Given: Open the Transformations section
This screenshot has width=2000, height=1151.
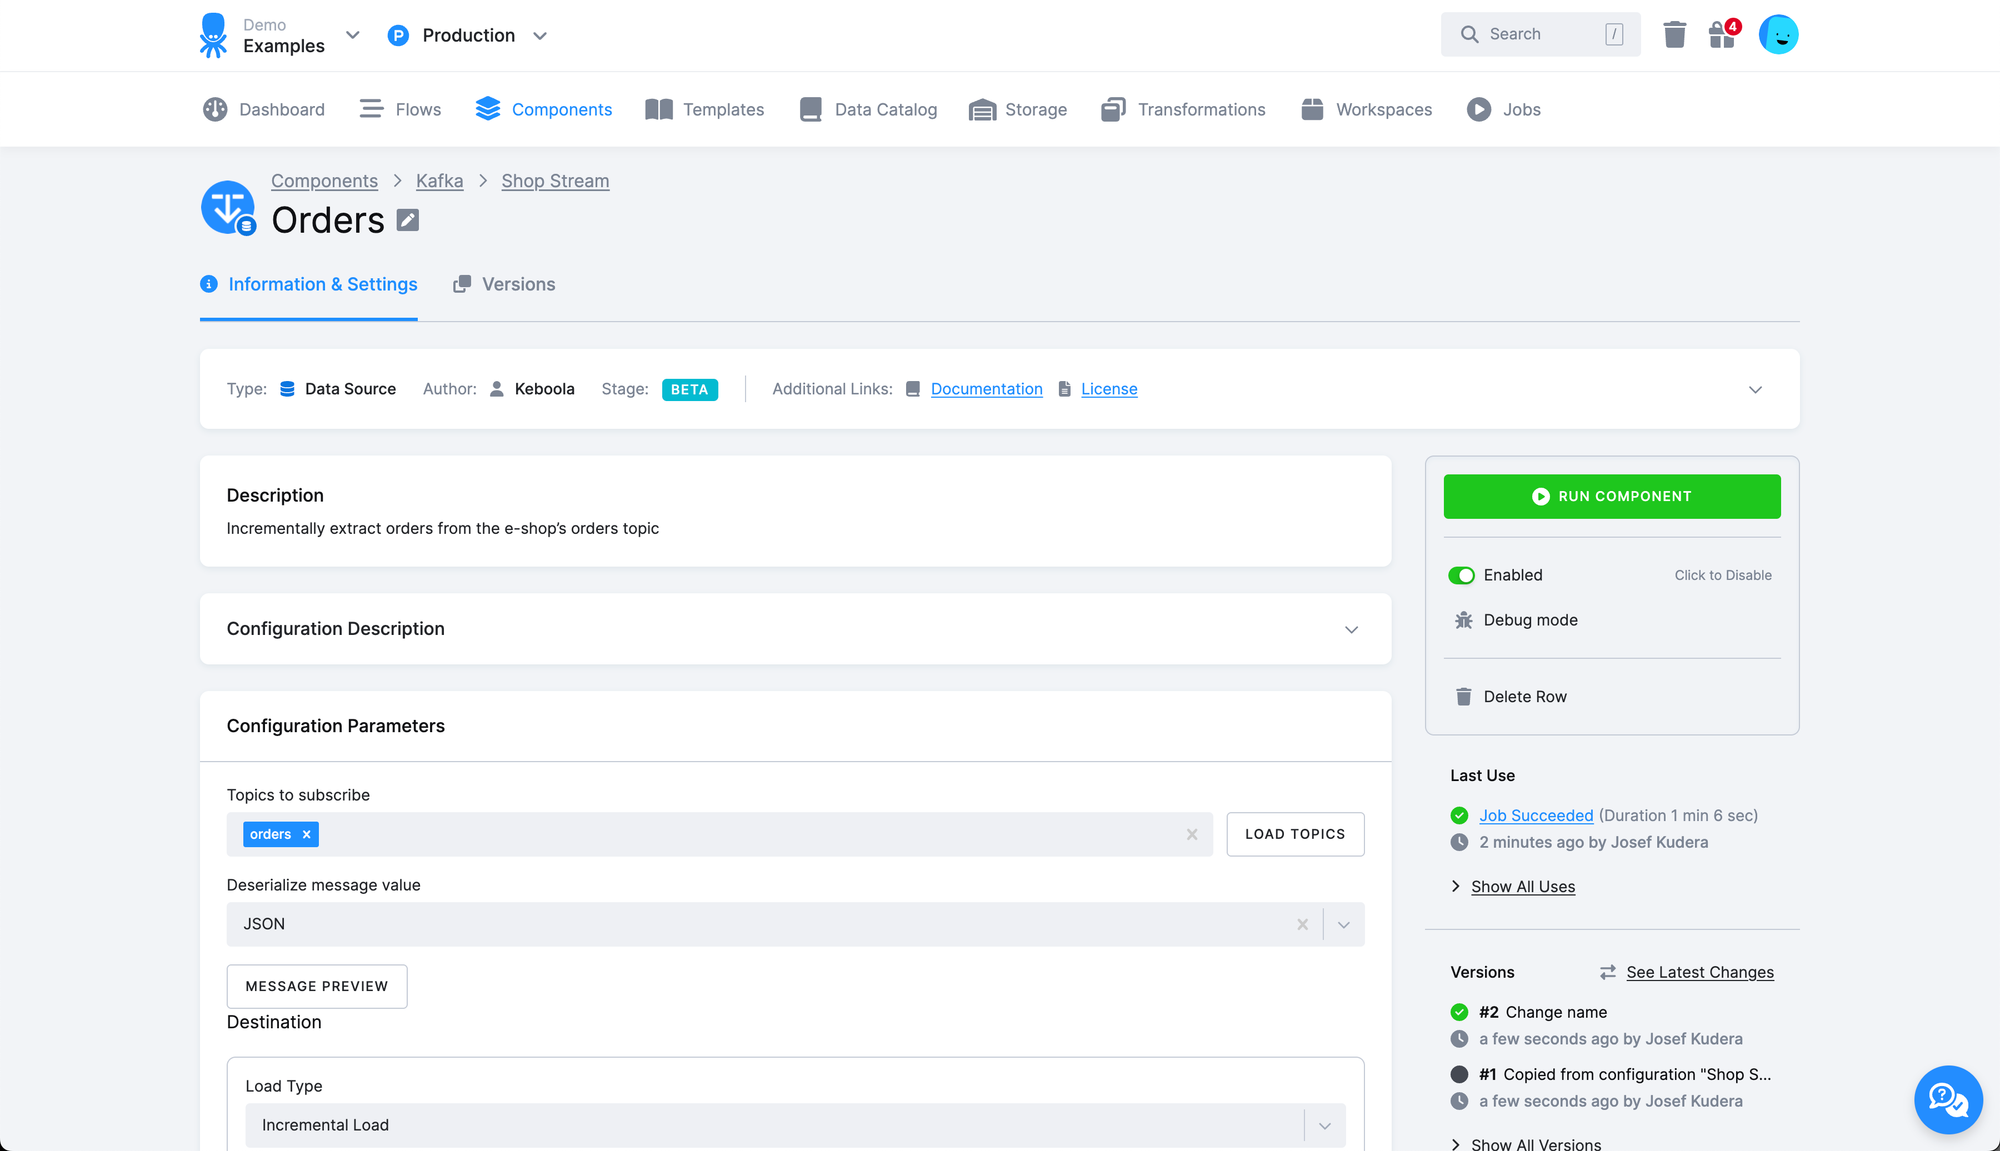Looking at the screenshot, I should point(1183,109).
